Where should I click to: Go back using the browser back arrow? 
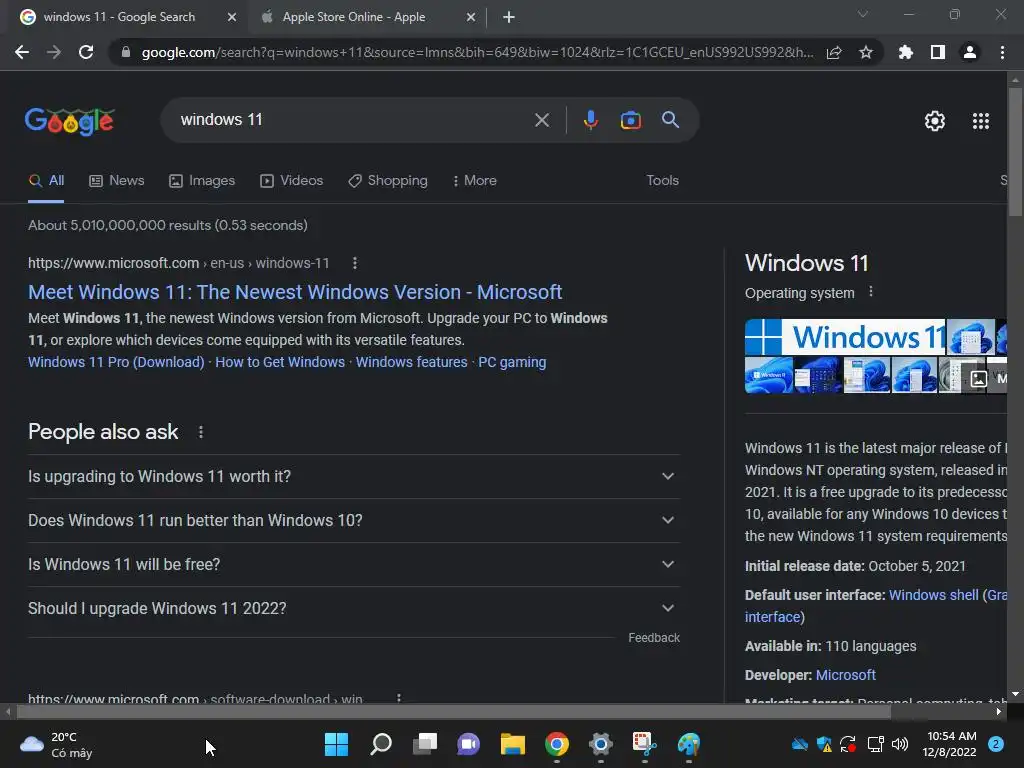click(x=22, y=52)
